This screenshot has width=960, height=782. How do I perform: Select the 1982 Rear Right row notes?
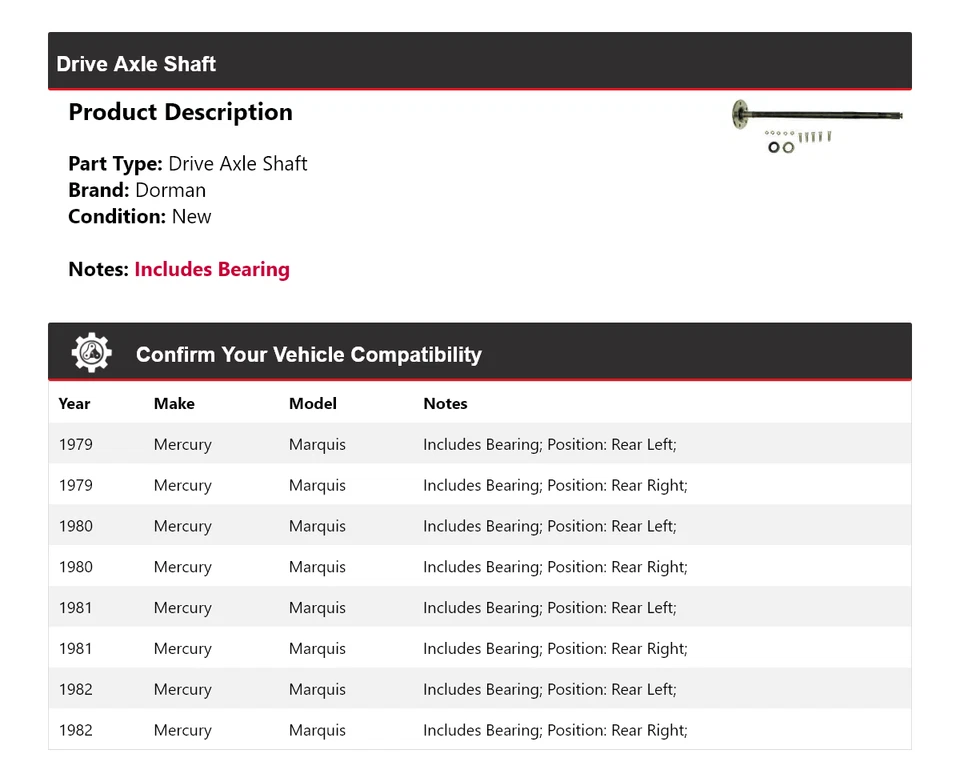tap(555, 731)
